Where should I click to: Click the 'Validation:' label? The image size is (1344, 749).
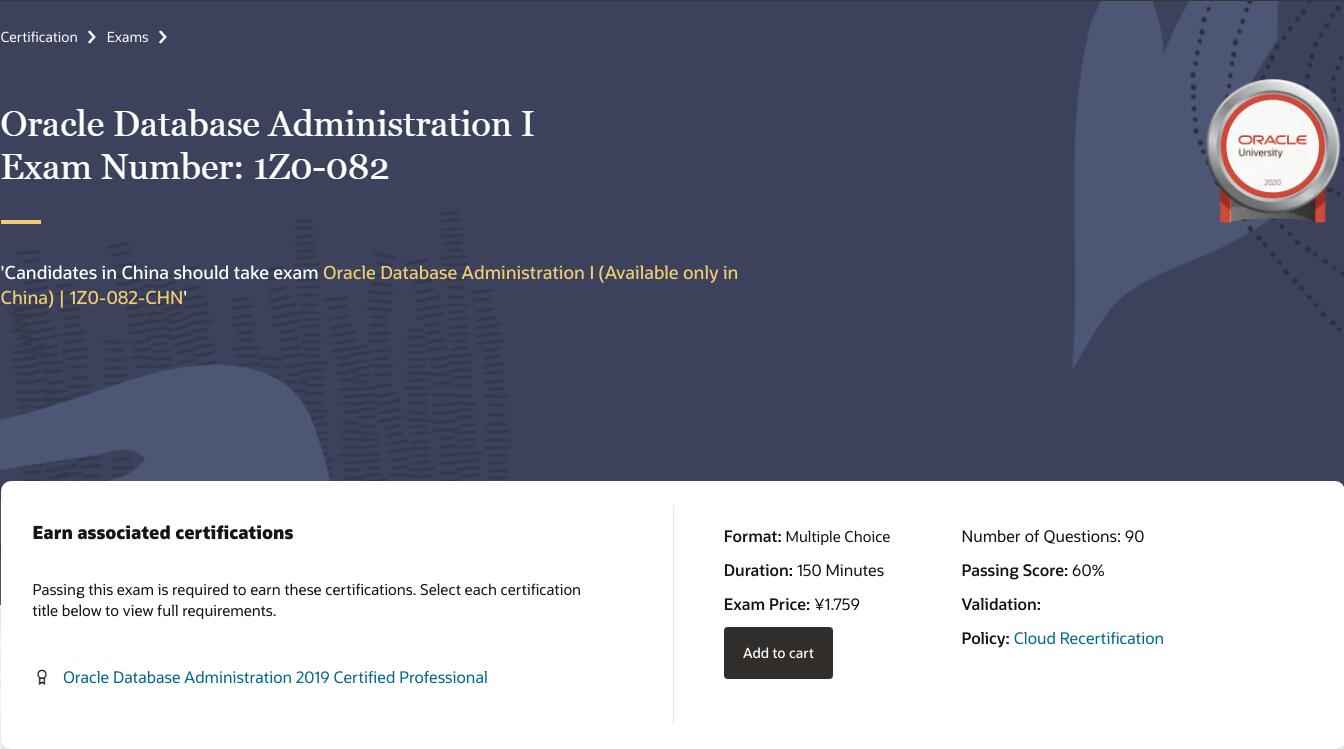1001,605
